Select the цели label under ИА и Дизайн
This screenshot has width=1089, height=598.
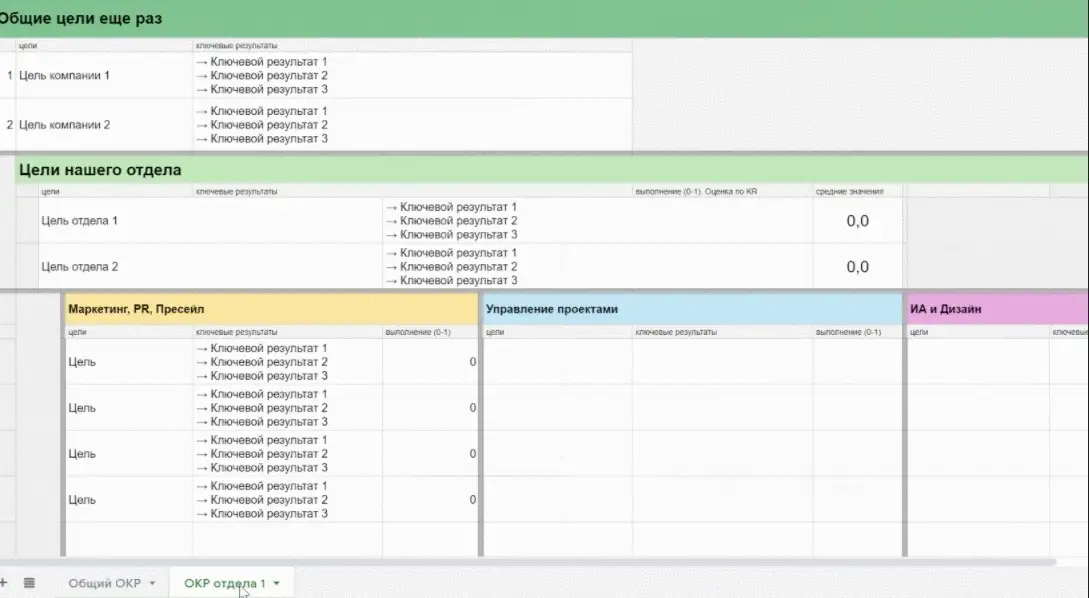[x=919, y=332]
